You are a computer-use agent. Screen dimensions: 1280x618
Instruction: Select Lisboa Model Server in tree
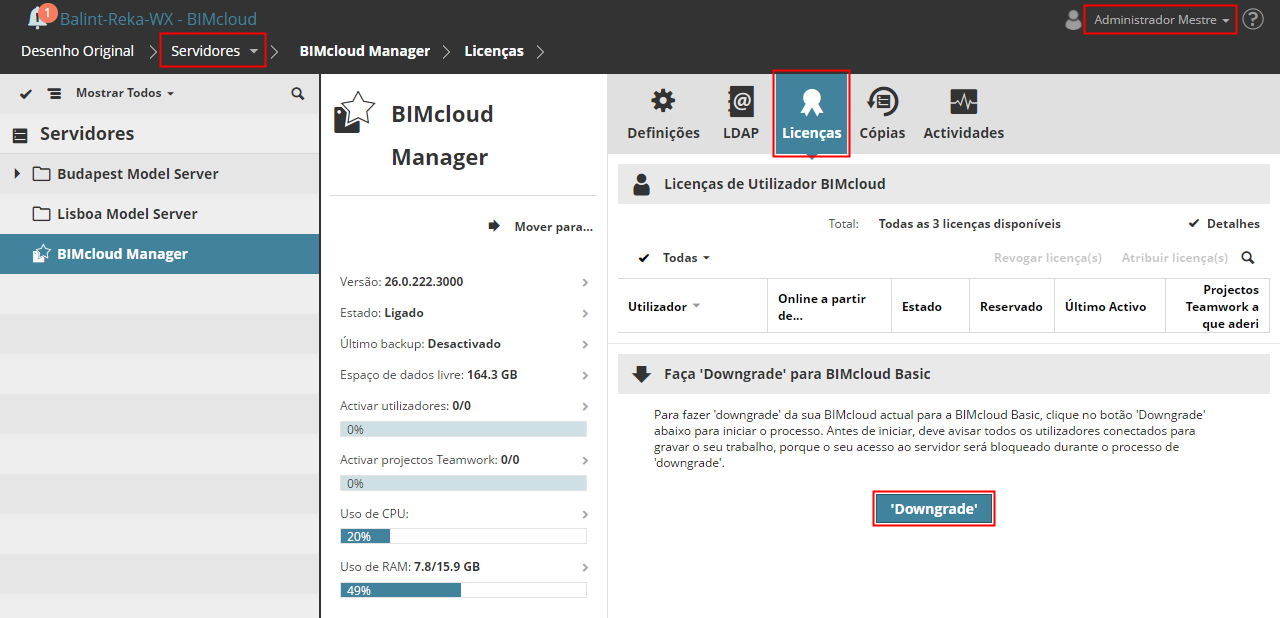pyautogui.click(x=160, y=214)
